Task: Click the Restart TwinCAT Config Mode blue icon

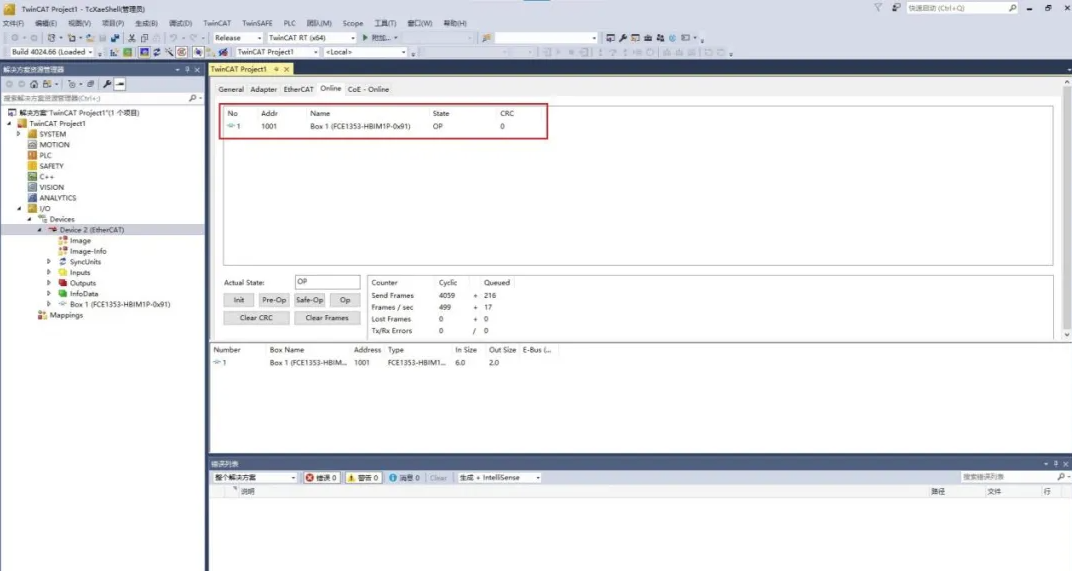Action: pyautogui.click(x=144, y=52)
